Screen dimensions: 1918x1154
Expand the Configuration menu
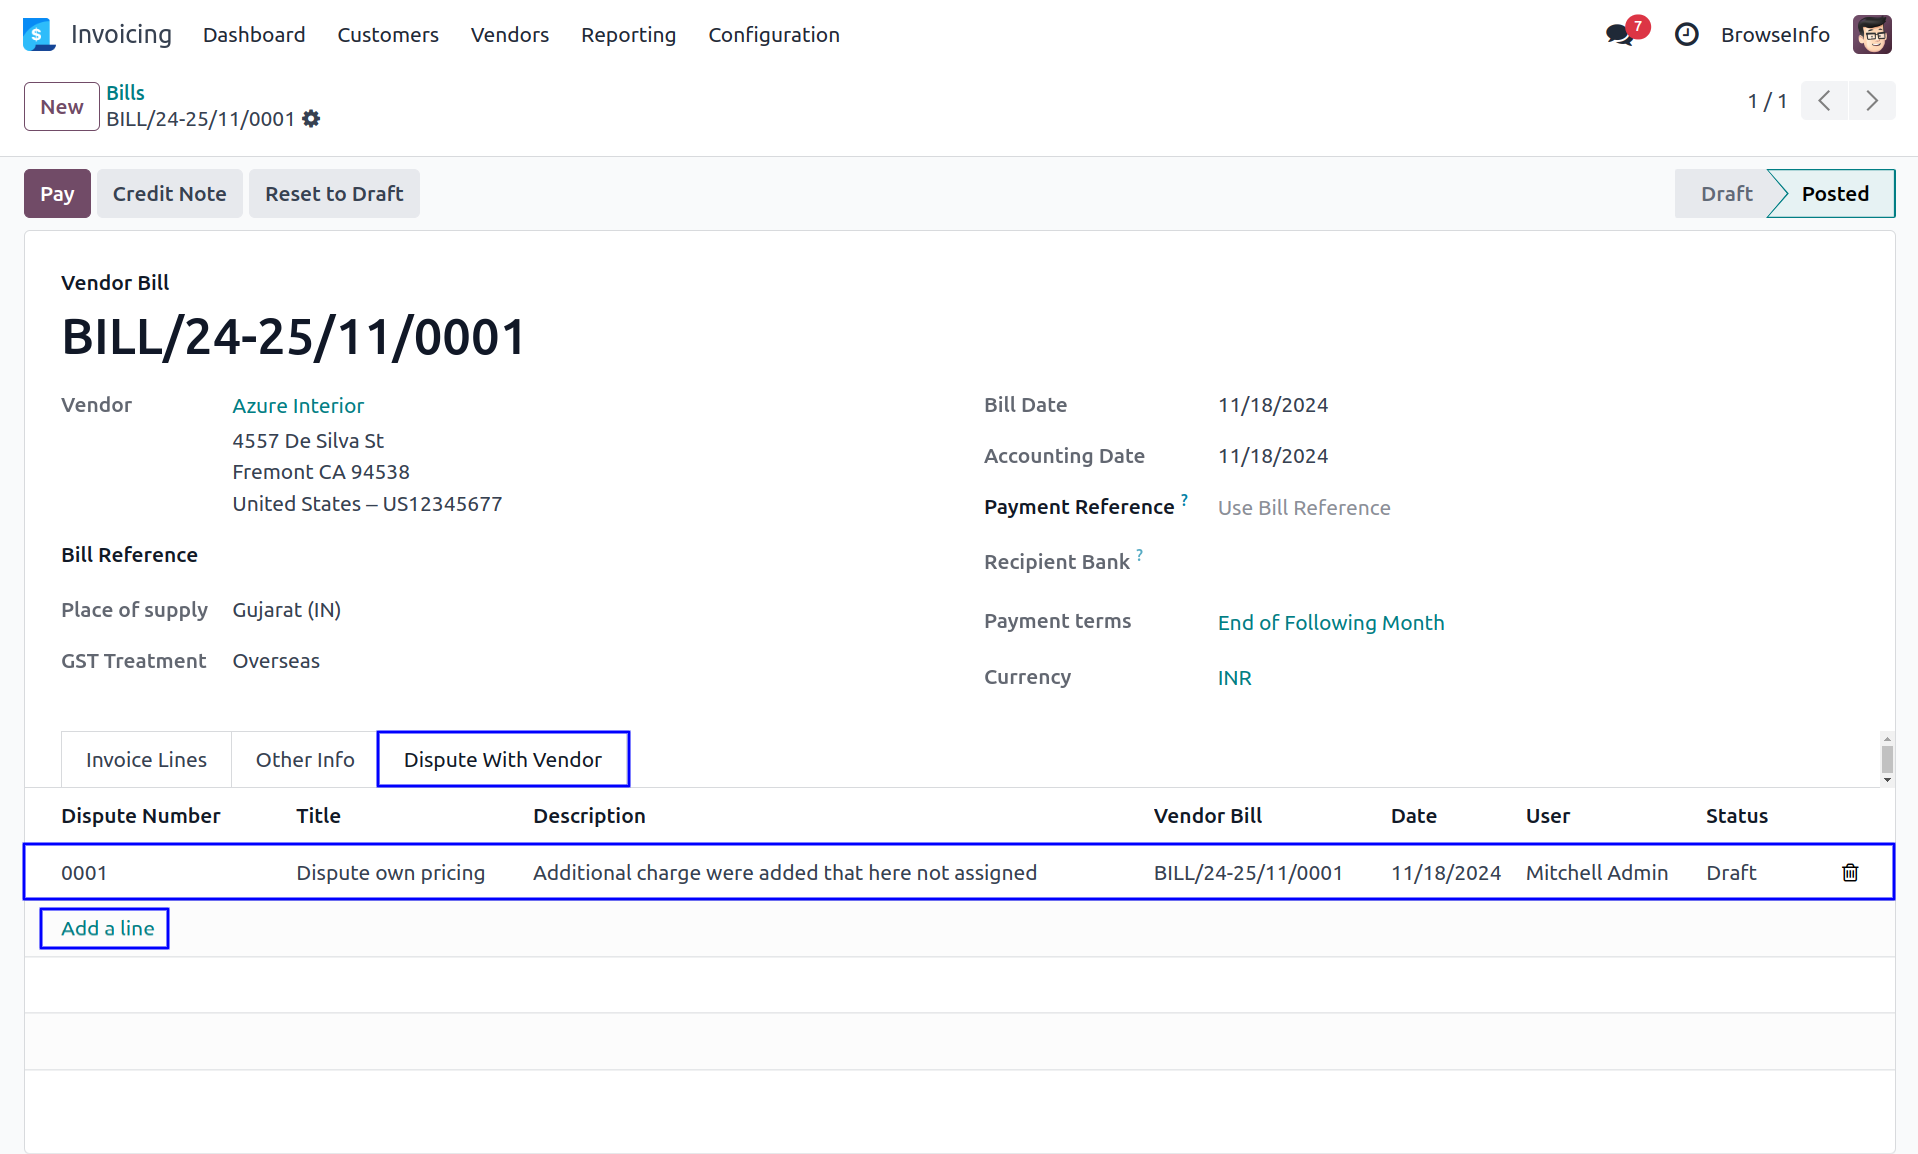tap(773, 35)
